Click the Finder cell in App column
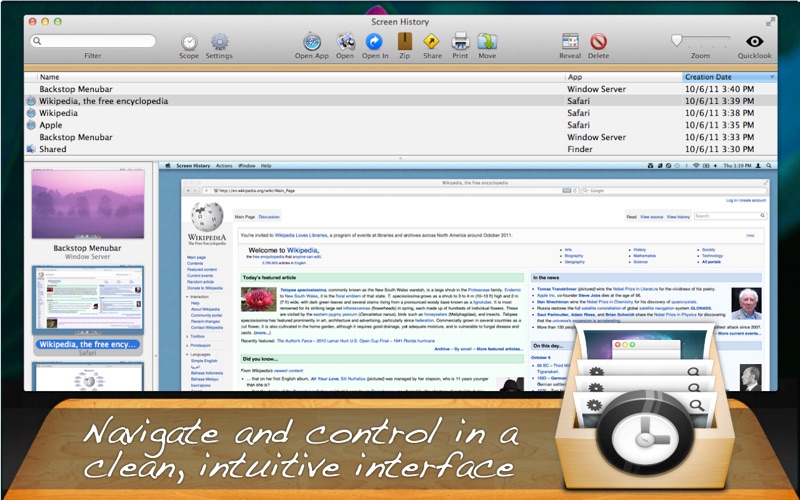800x500 pixels. tap(580, 149)
